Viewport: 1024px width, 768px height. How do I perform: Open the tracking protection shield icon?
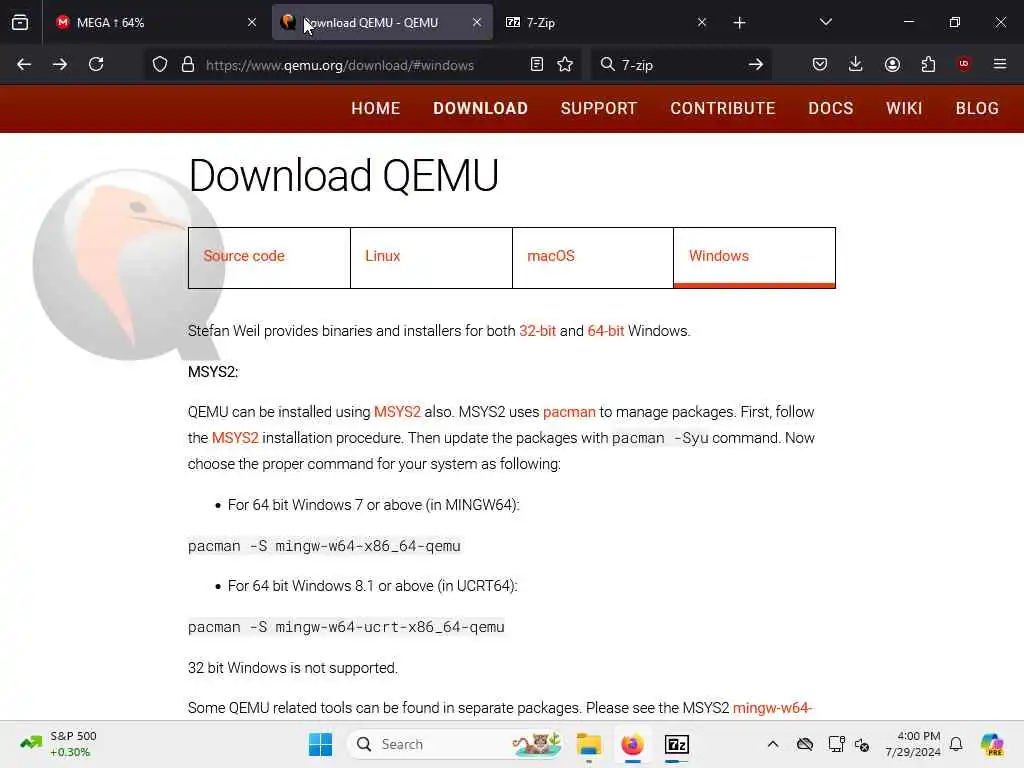160,64
